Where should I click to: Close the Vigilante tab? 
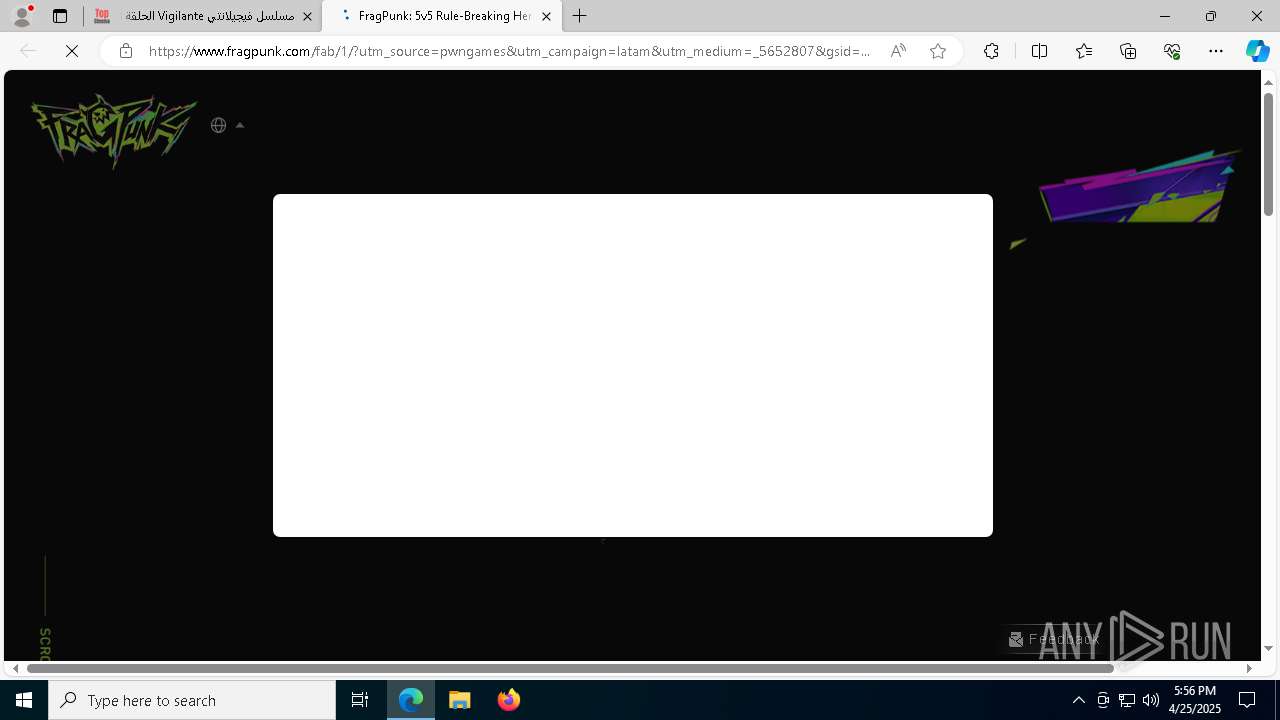307,16
